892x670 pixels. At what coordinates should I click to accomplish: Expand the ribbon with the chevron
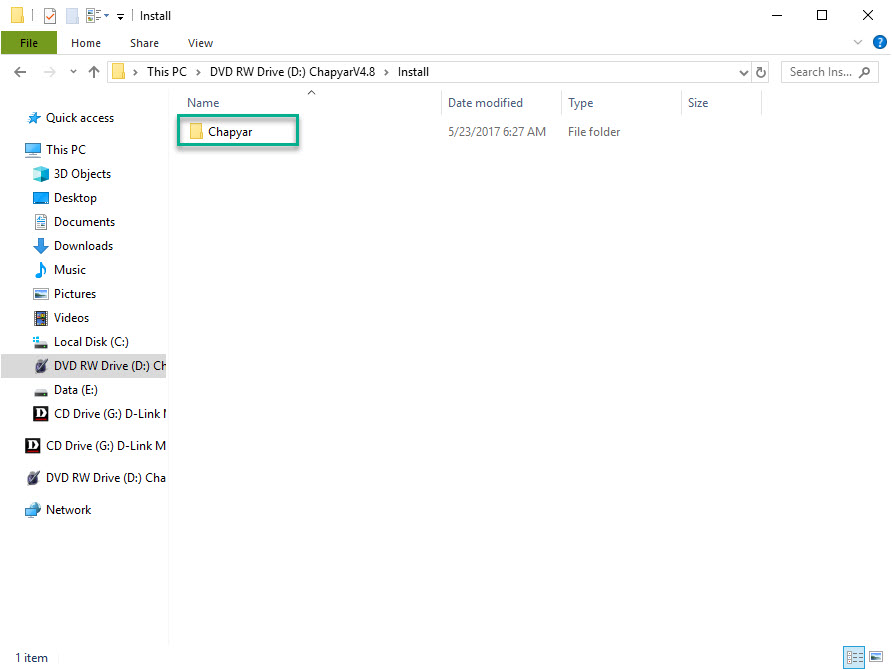(858, 42)
